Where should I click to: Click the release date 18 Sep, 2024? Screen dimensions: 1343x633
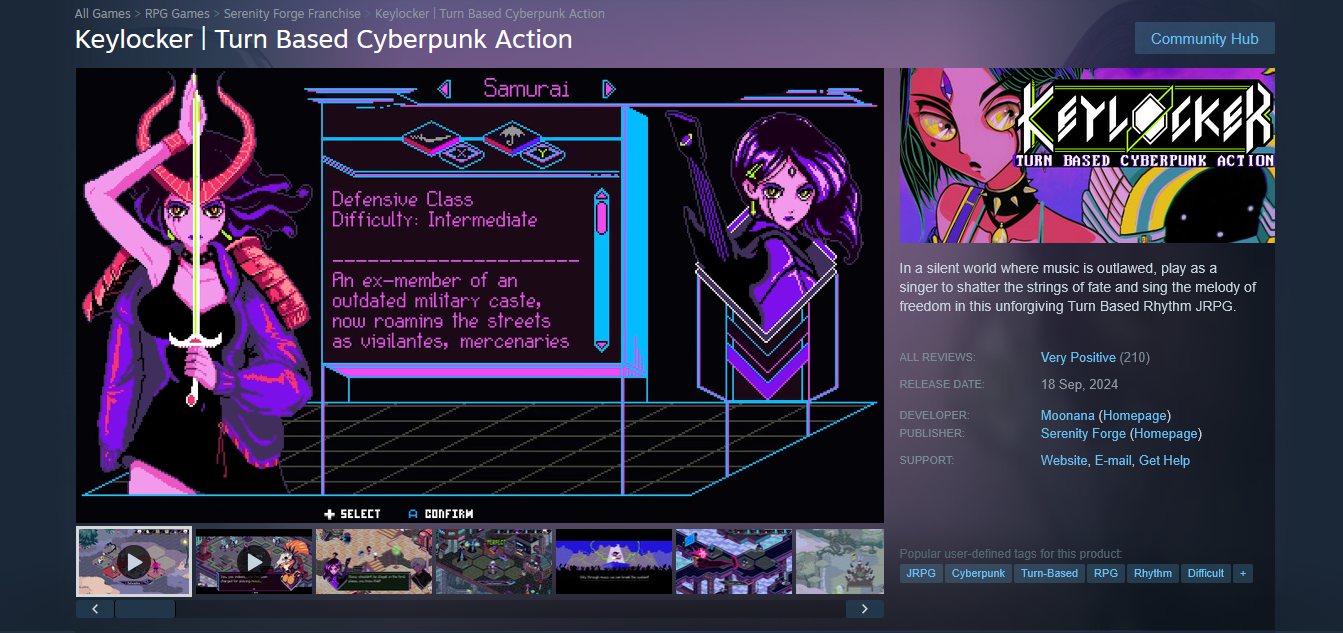click(1079, 384)
